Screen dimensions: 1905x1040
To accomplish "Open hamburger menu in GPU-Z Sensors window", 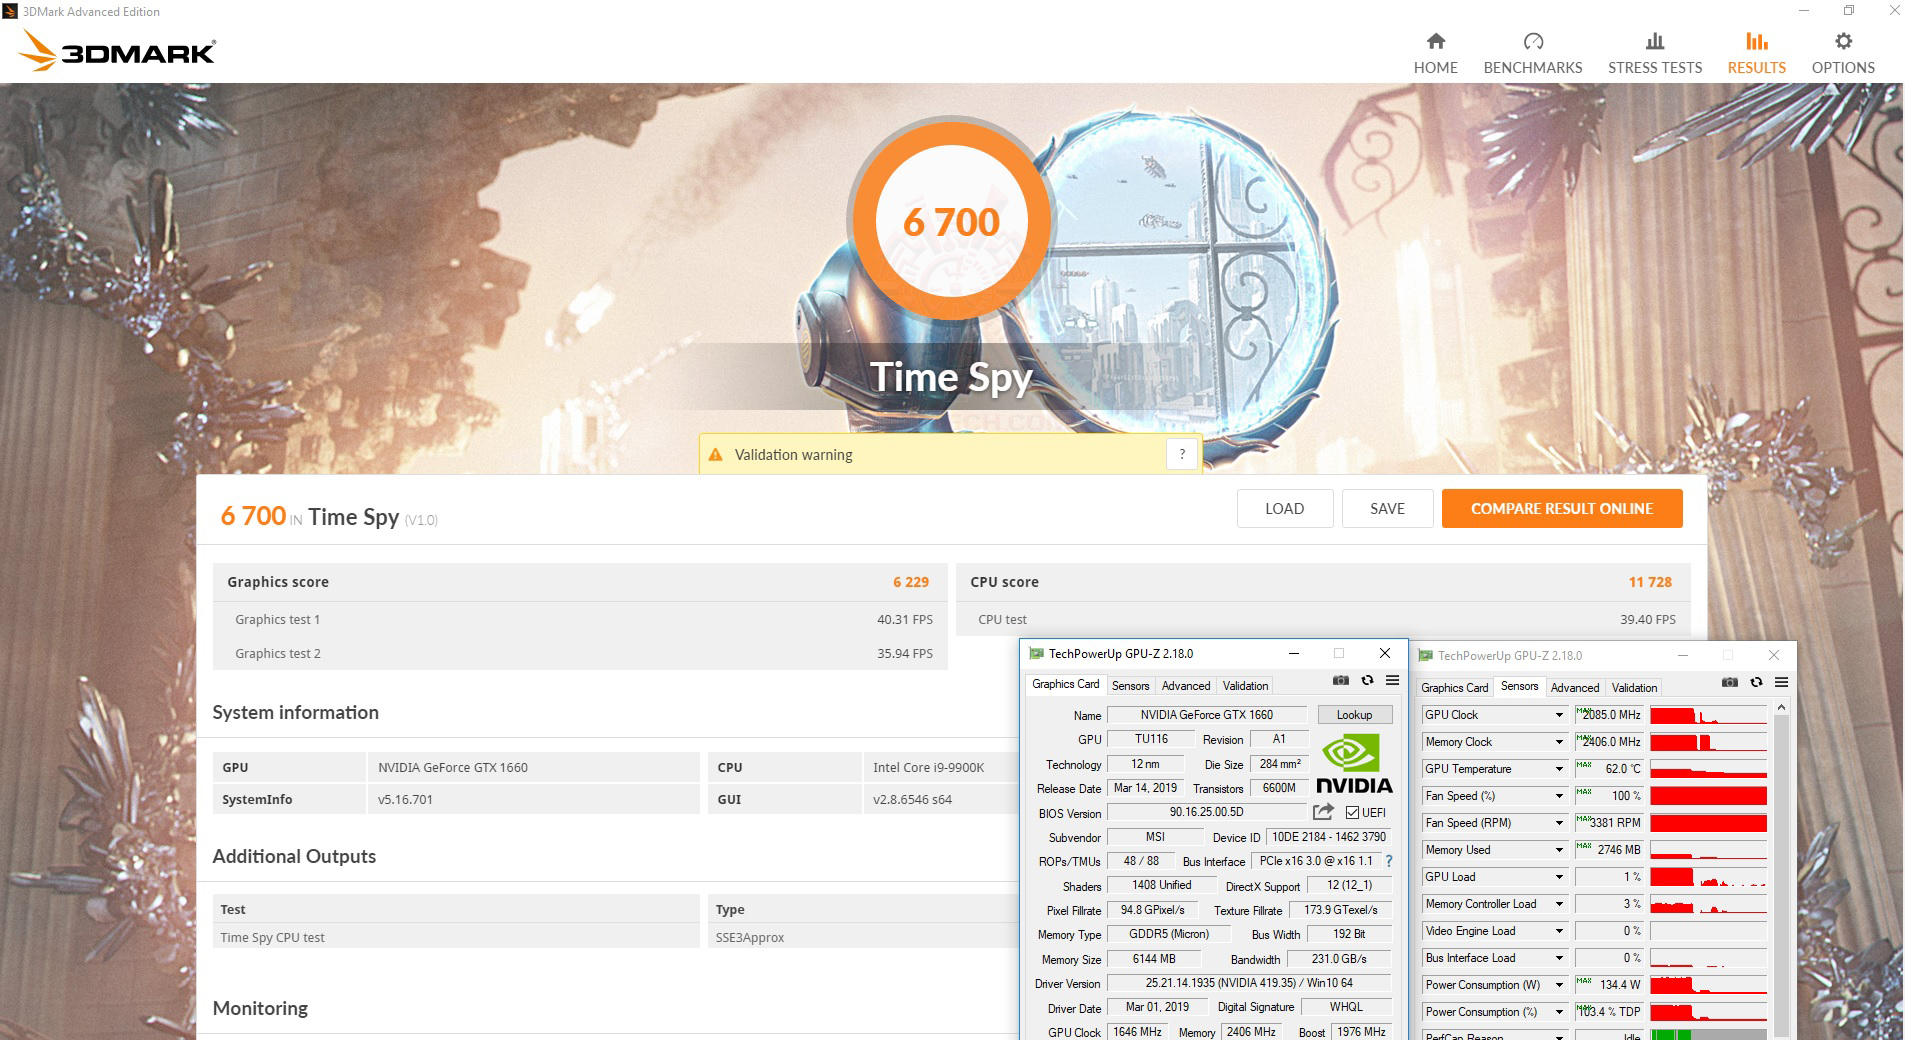I will (1781, 683).
